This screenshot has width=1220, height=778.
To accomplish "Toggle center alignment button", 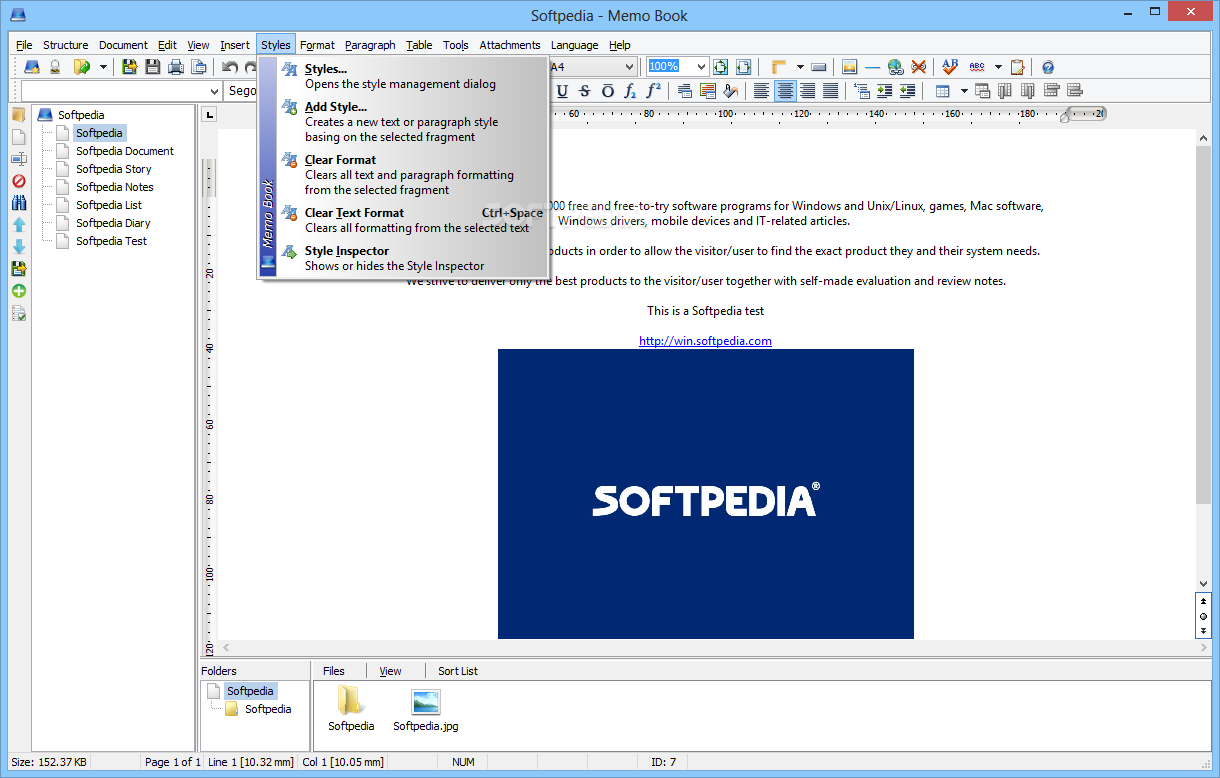I will 785,91.
